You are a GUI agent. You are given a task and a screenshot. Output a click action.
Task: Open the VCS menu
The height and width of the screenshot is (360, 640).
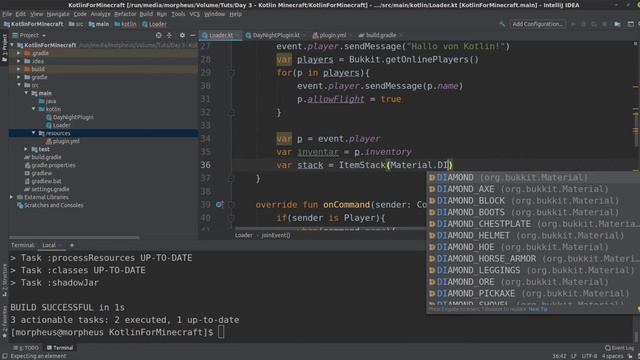(194, 14)
